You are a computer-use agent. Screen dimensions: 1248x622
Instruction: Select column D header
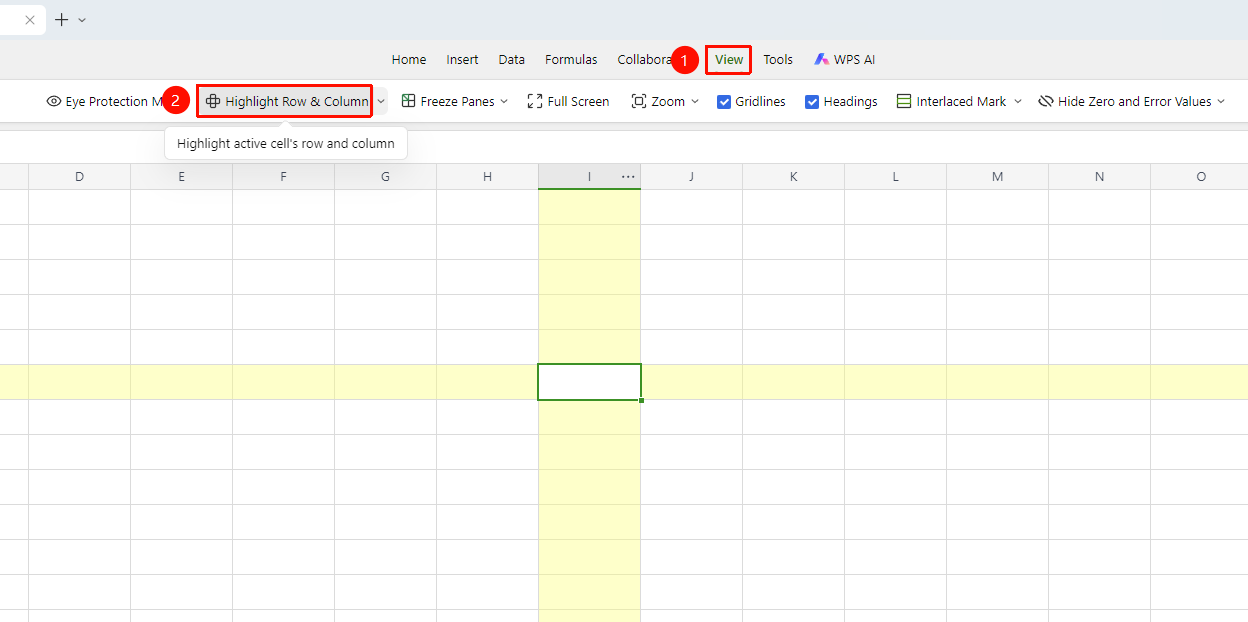click(x=80, y=177)
